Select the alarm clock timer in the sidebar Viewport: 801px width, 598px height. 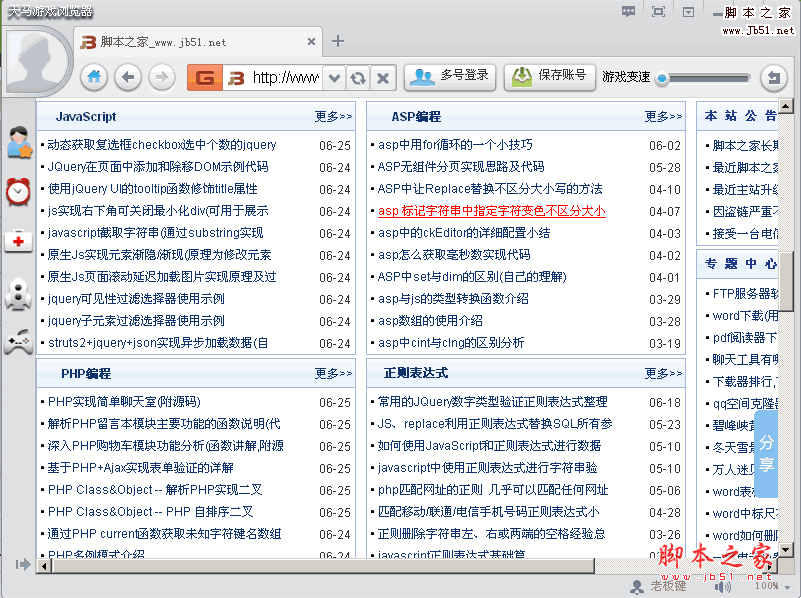tap(17, 192)
